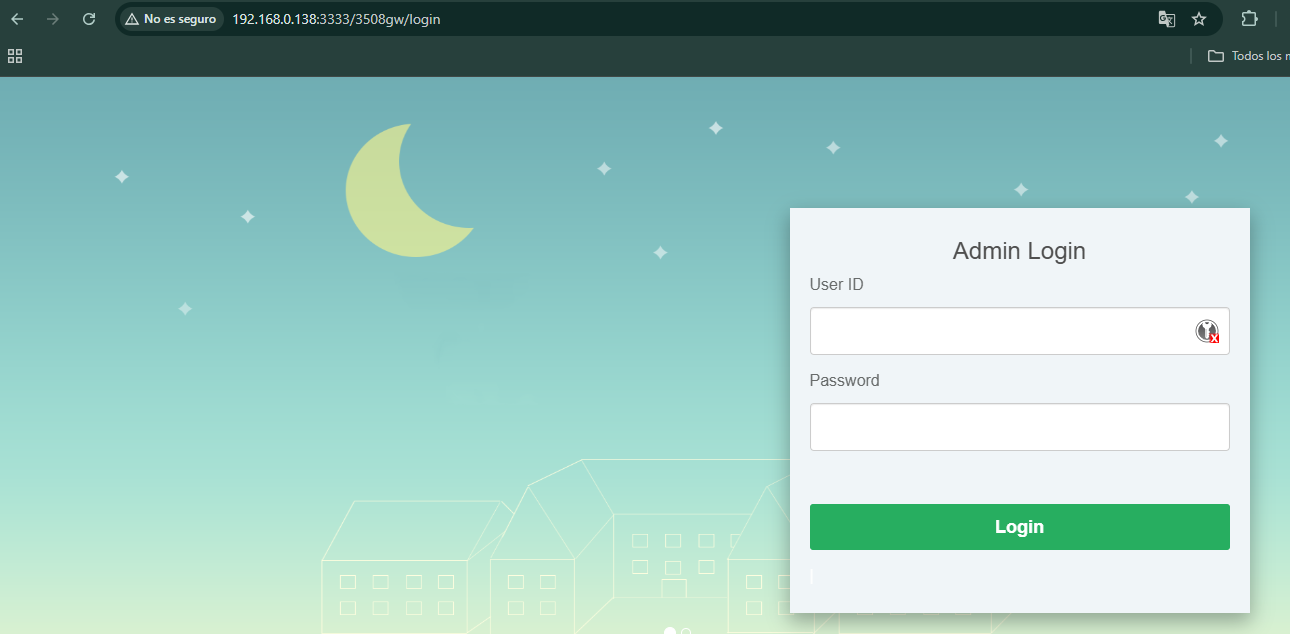Open the Google Translate page icon

pyautogui.click(x=1166, y=19)
